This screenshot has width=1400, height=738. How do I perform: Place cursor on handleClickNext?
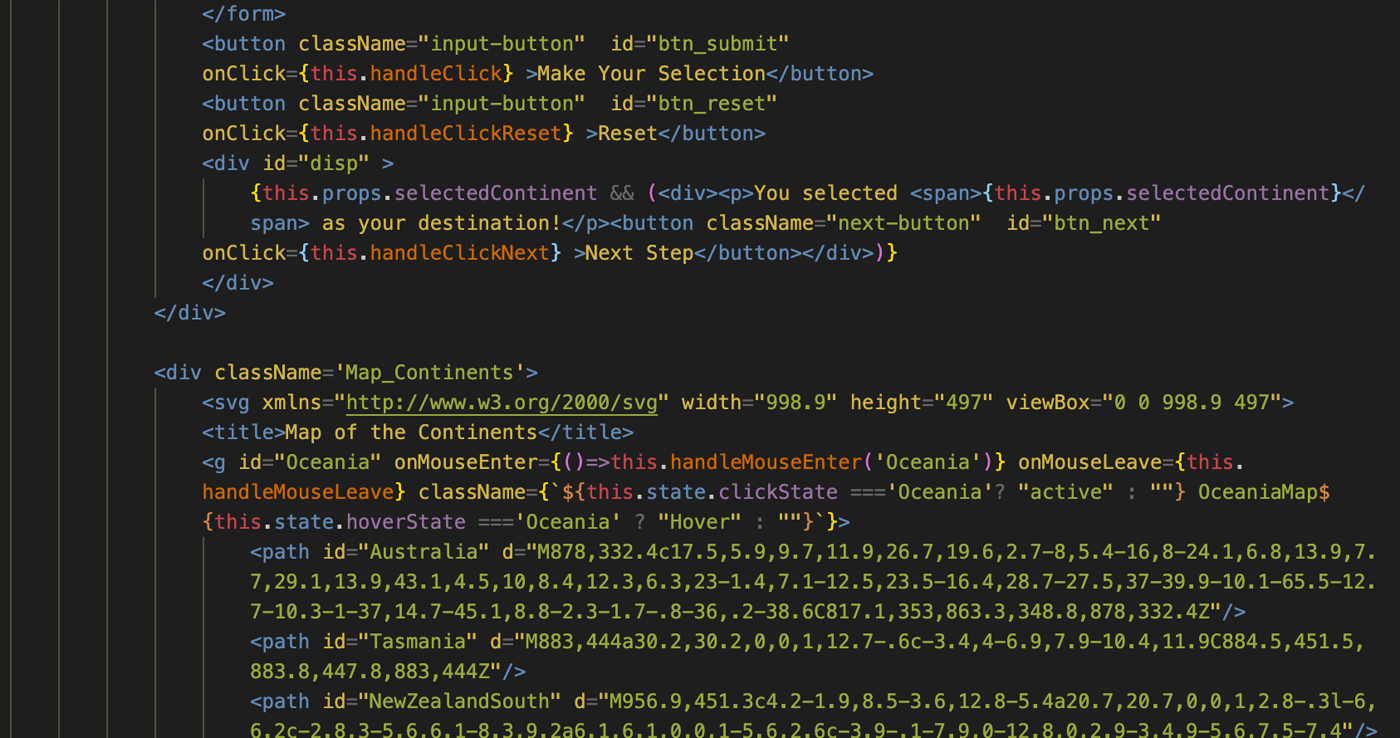coord(460,254)
